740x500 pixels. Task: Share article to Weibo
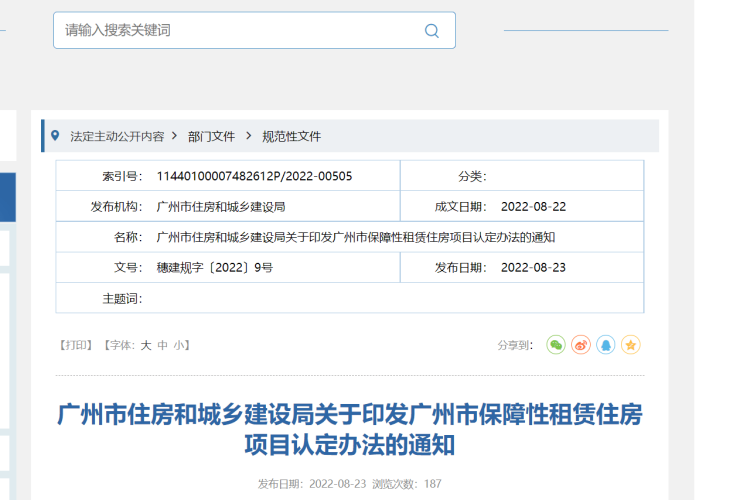click(581, 345)
